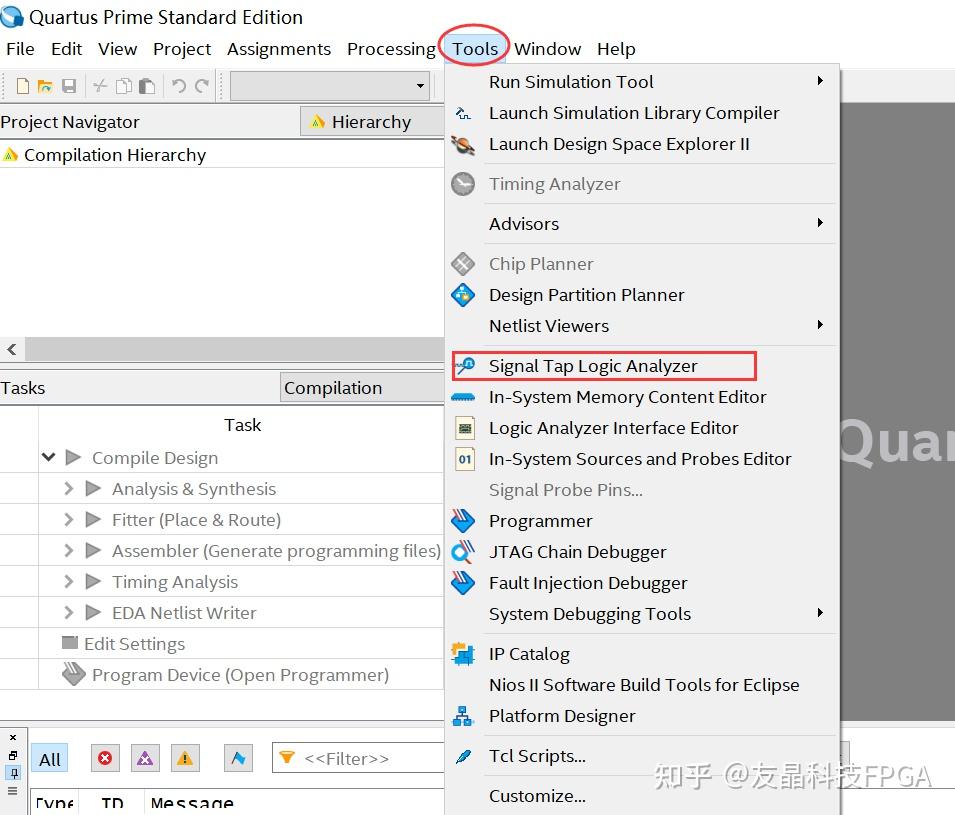Image resolution: width=955 pixels, height=815 pixels.
Task: Toggle the All messages filter
Action: click(49, 759)
